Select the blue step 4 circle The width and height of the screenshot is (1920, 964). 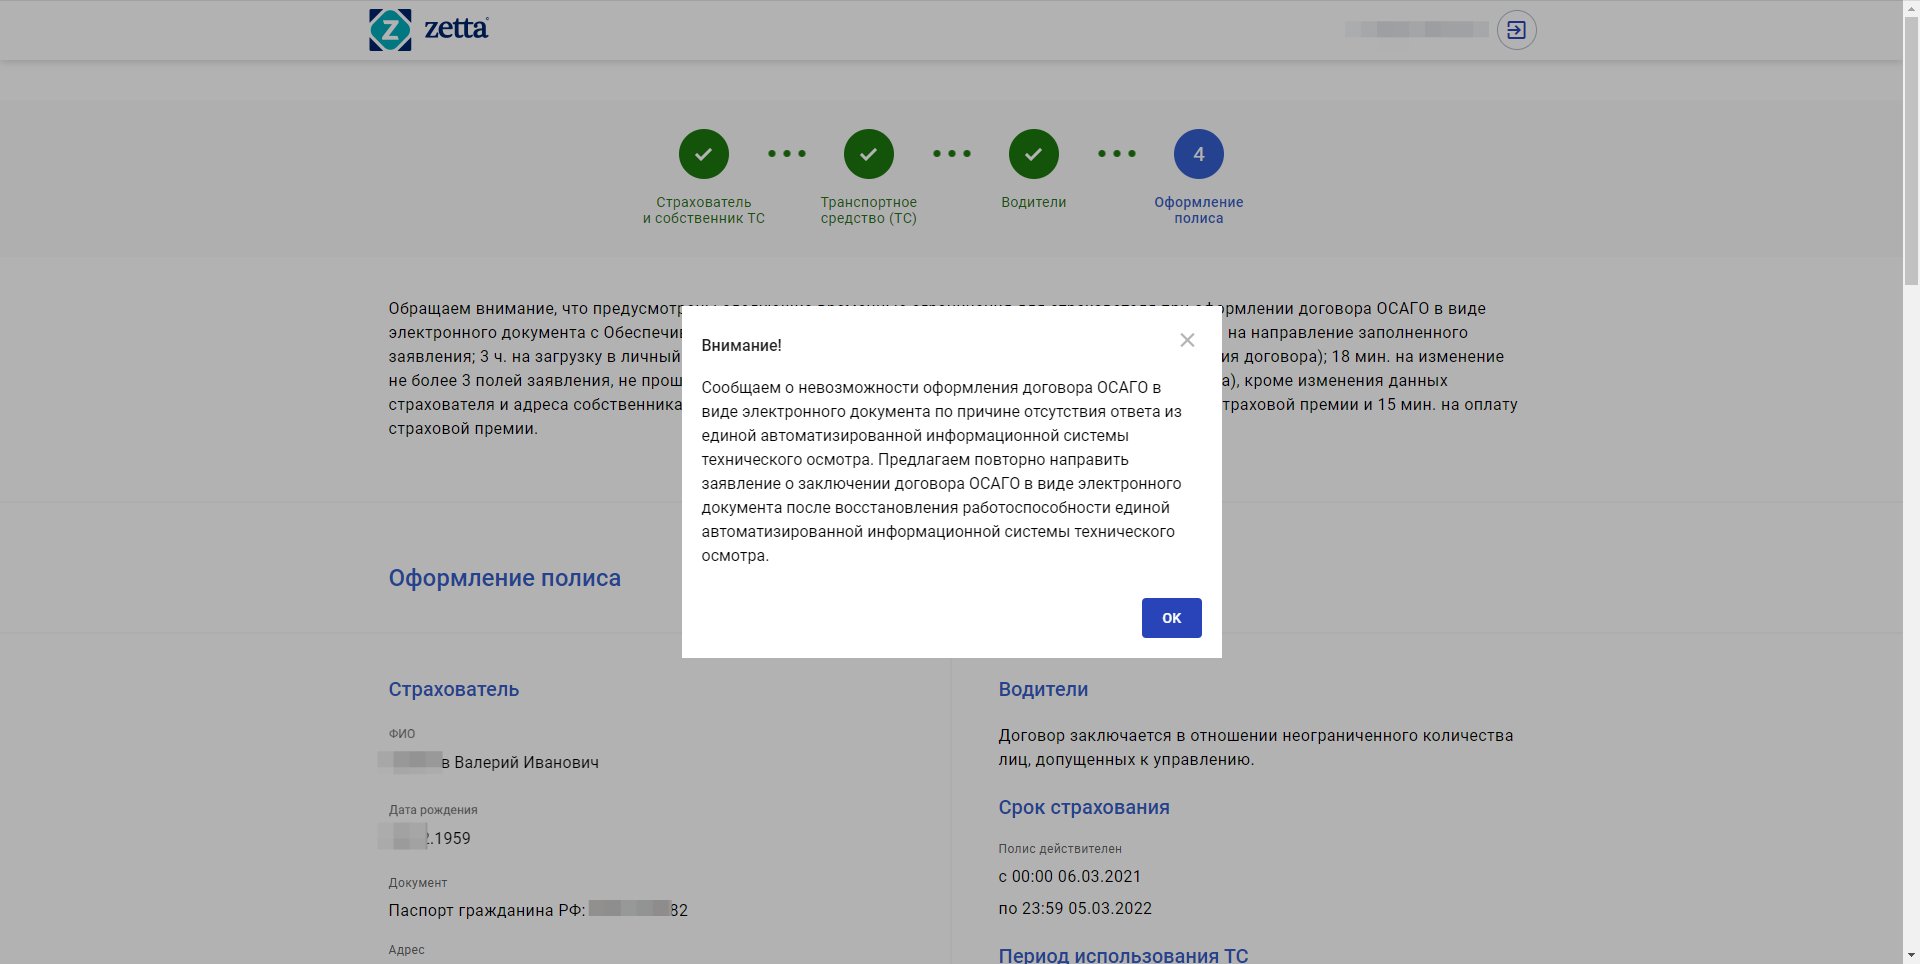click(x=1198, y=154)
